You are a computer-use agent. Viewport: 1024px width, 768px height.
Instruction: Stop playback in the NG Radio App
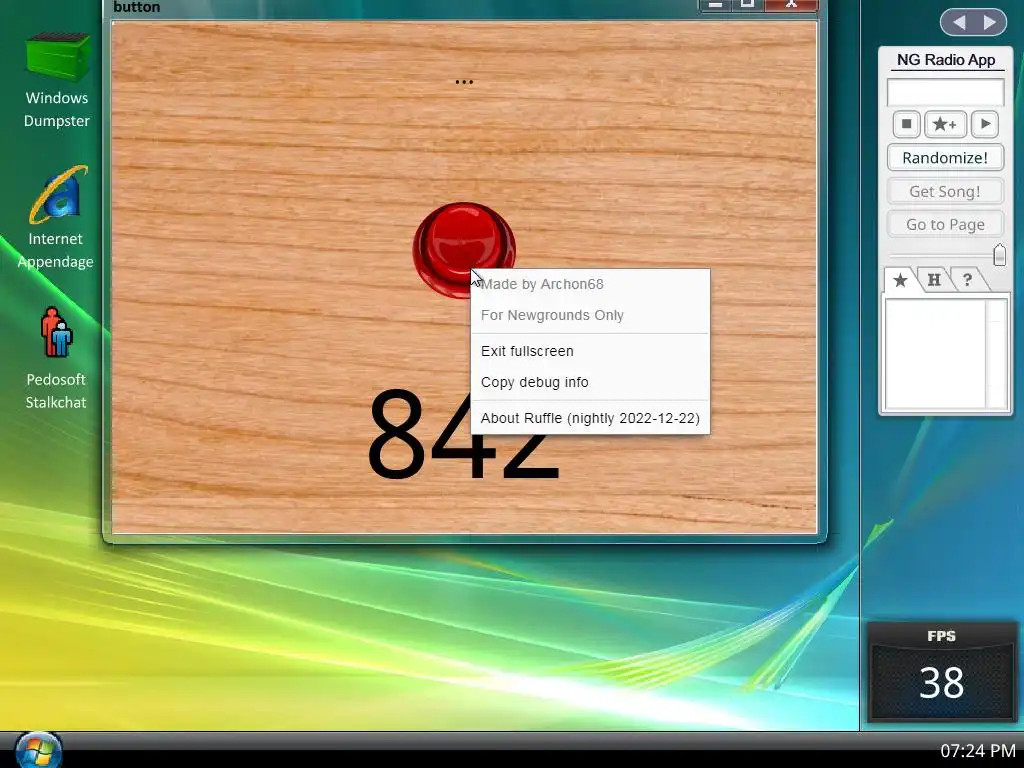click(906, 124)
